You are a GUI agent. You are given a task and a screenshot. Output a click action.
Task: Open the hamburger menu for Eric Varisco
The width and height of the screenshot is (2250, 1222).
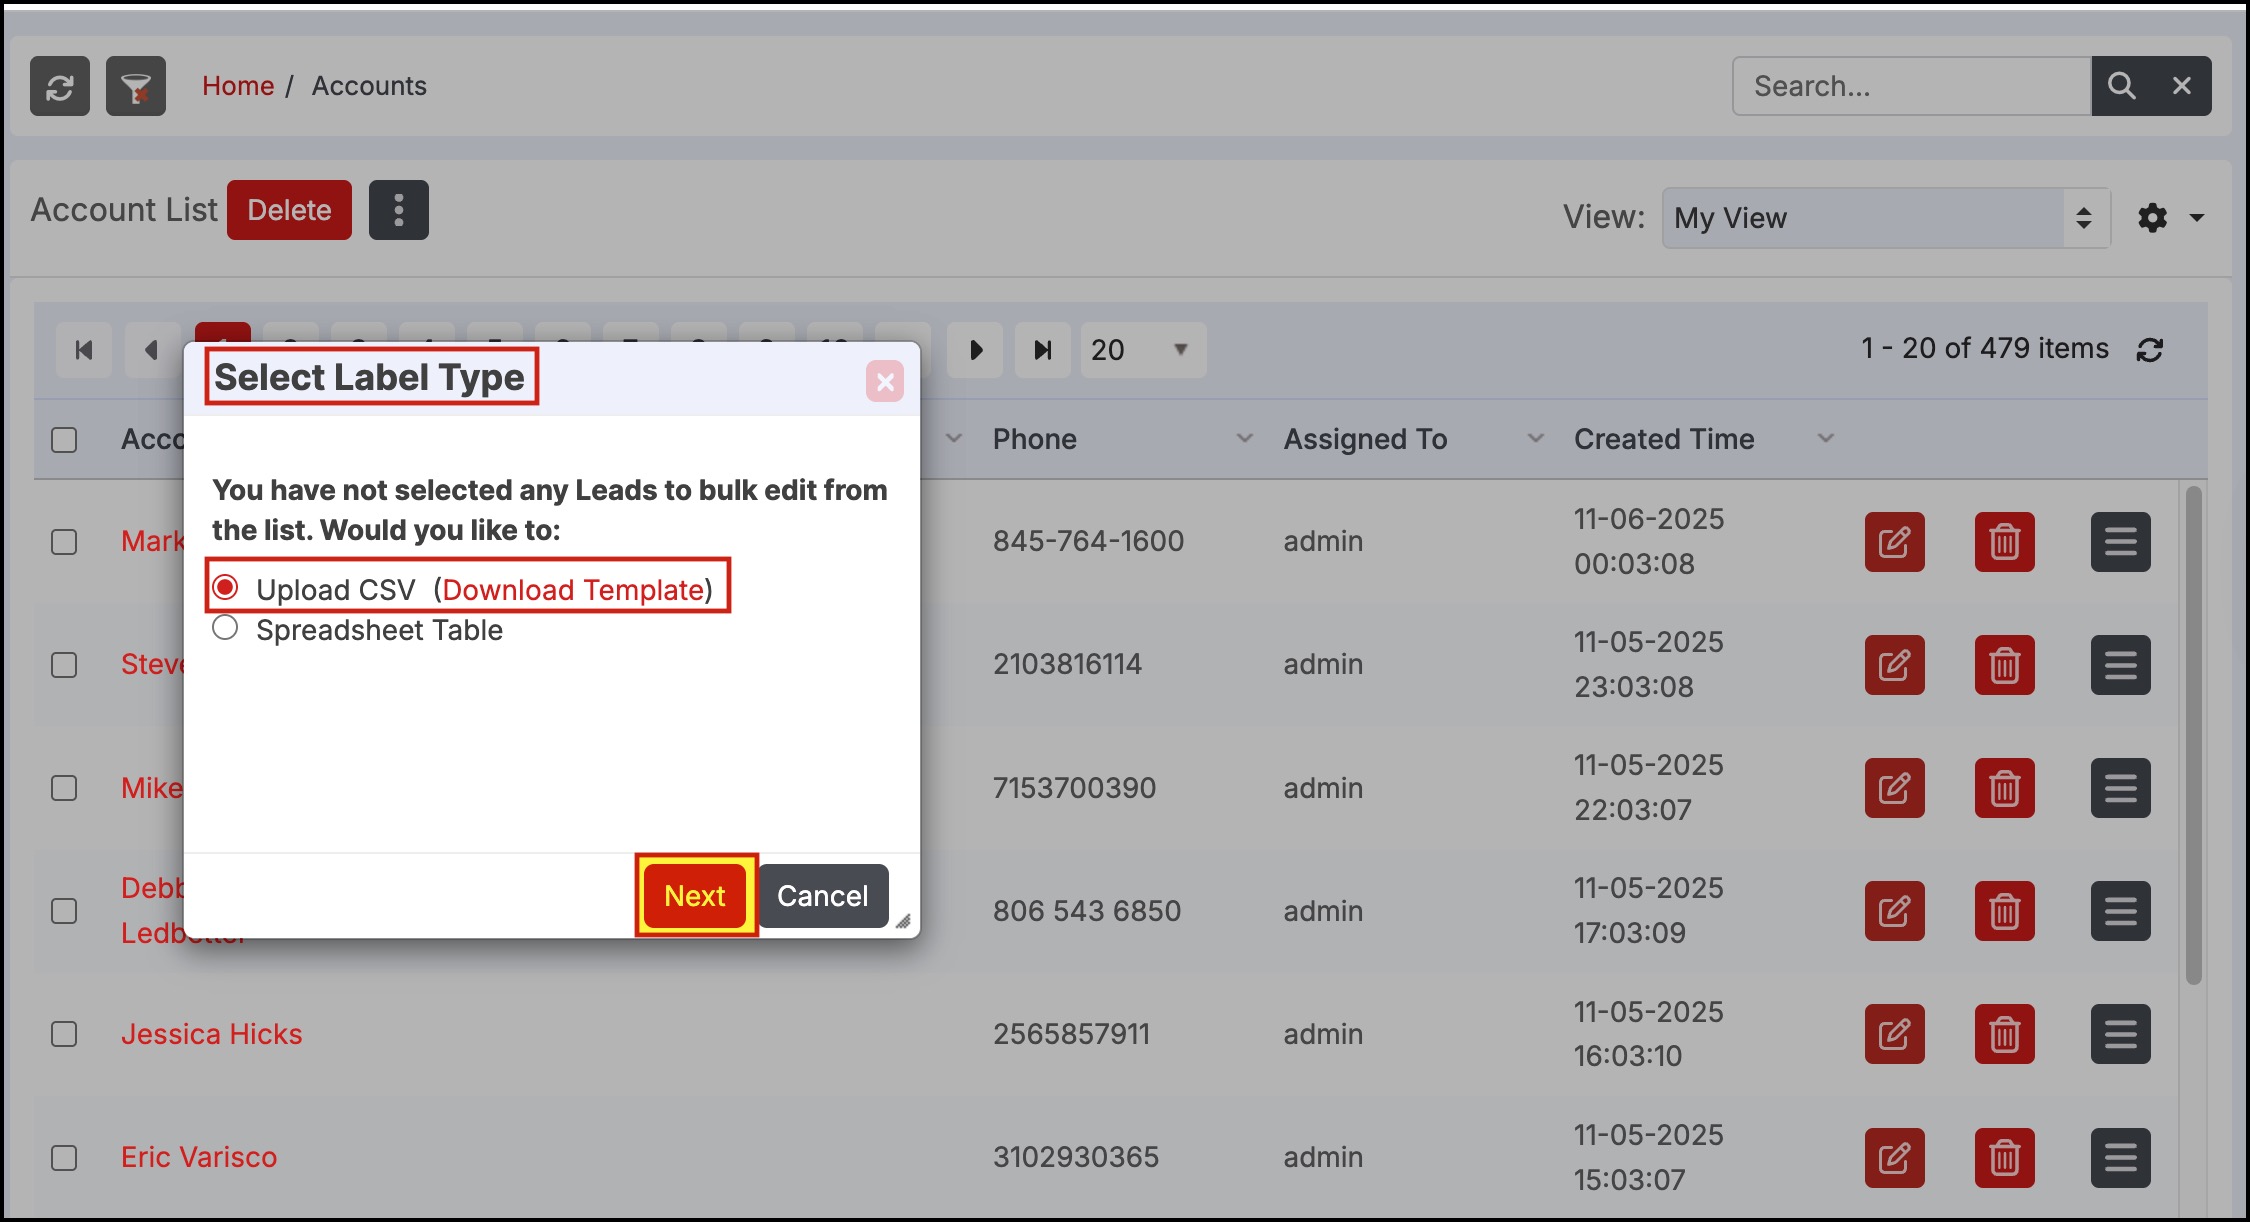[2120, 1158]
